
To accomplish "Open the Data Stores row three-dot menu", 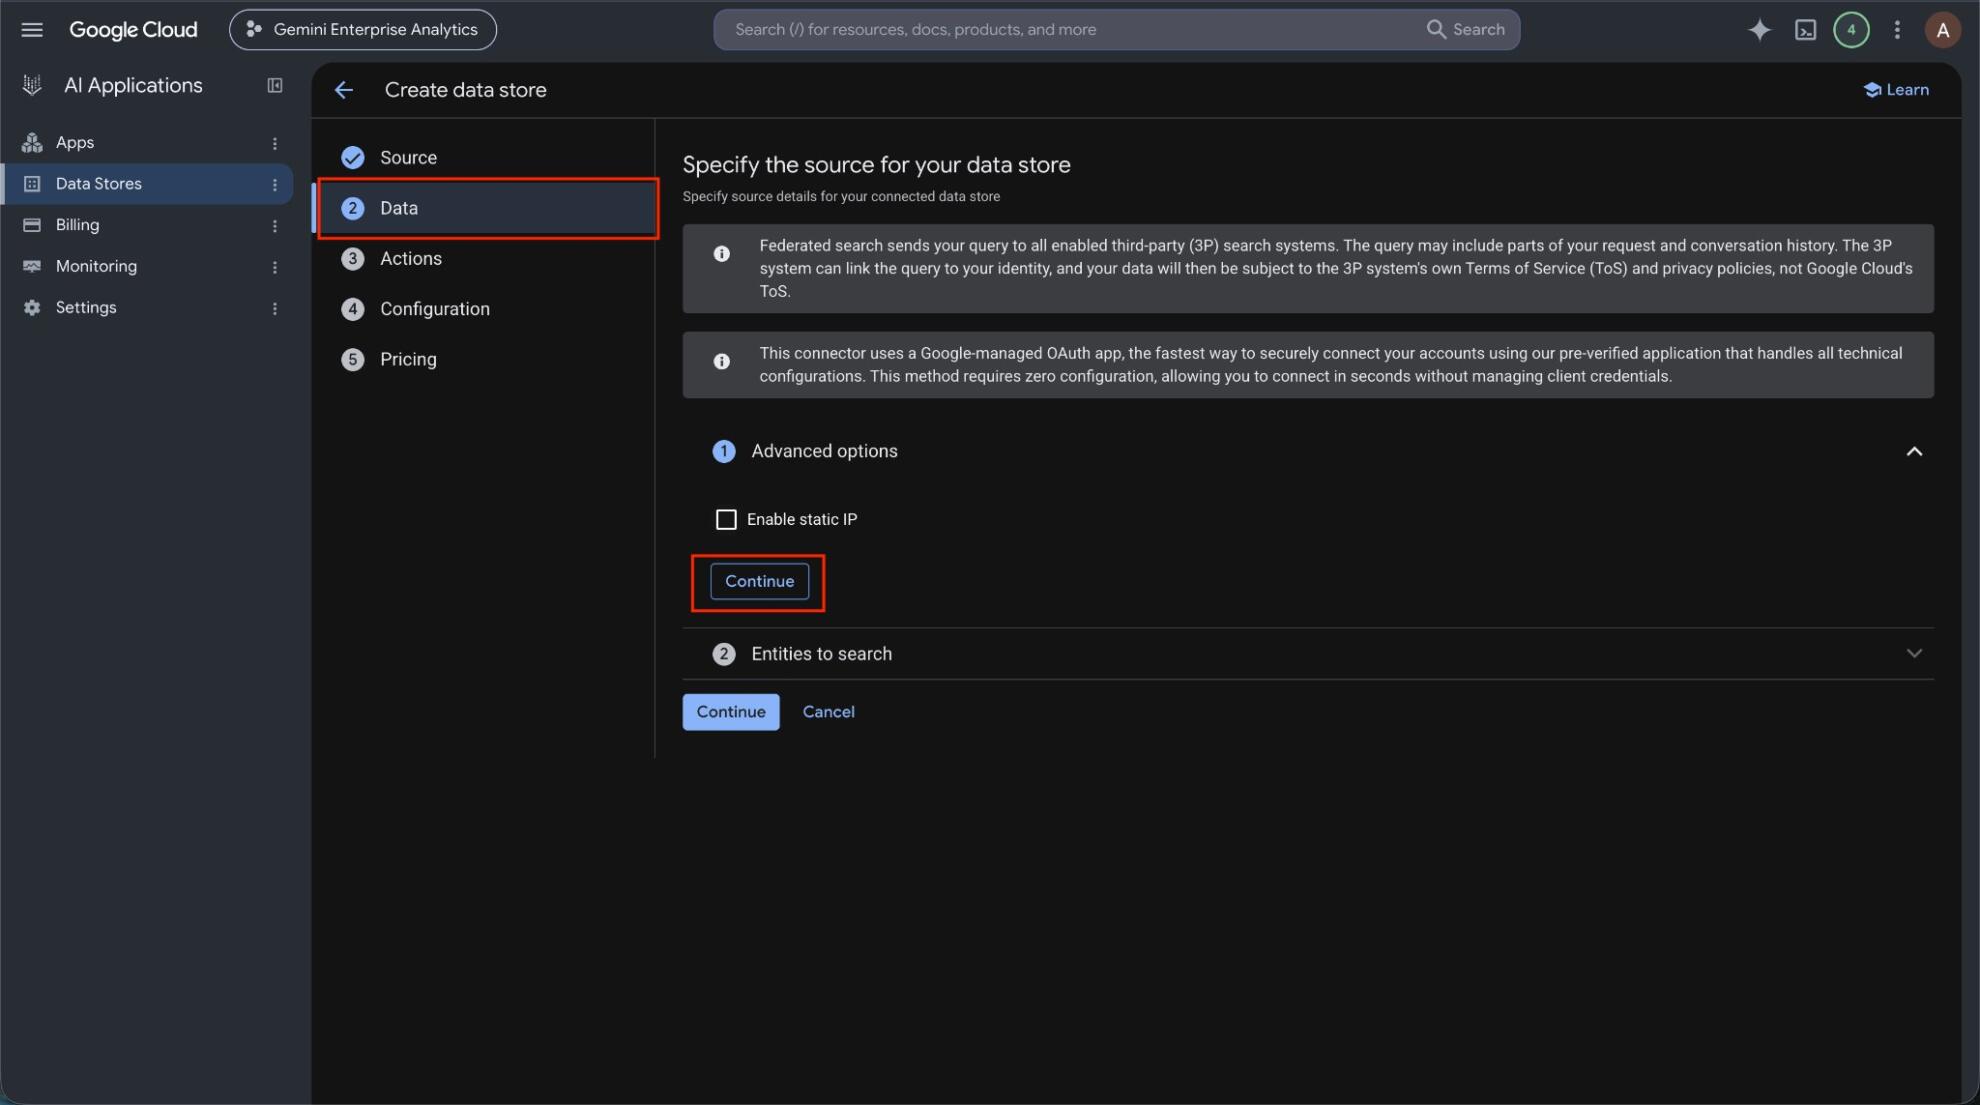I will [274, 185].
